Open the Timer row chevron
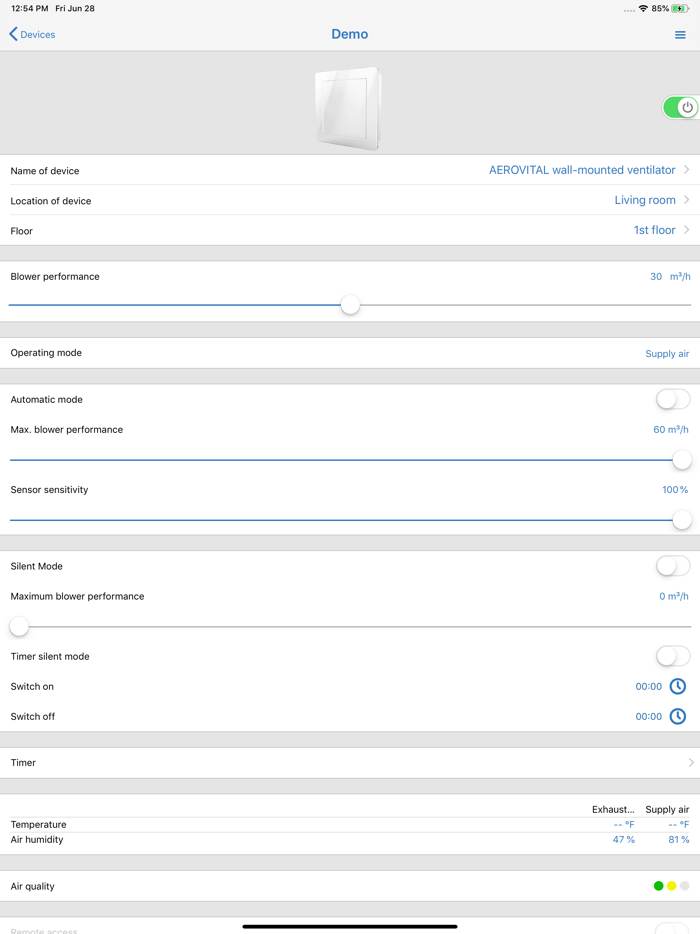This screenshot has height=934, width=700. (691, 762)
